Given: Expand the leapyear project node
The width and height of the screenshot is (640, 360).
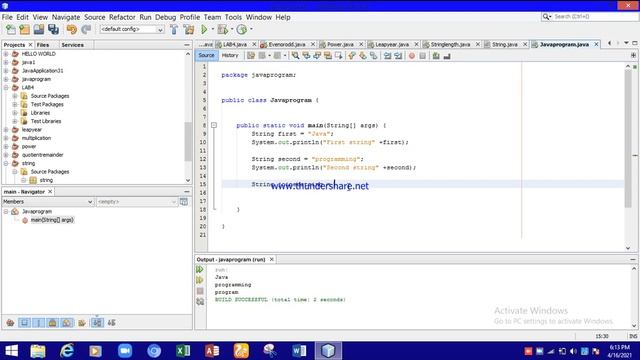Looking at the screenshot, I should tap(6, 129).
